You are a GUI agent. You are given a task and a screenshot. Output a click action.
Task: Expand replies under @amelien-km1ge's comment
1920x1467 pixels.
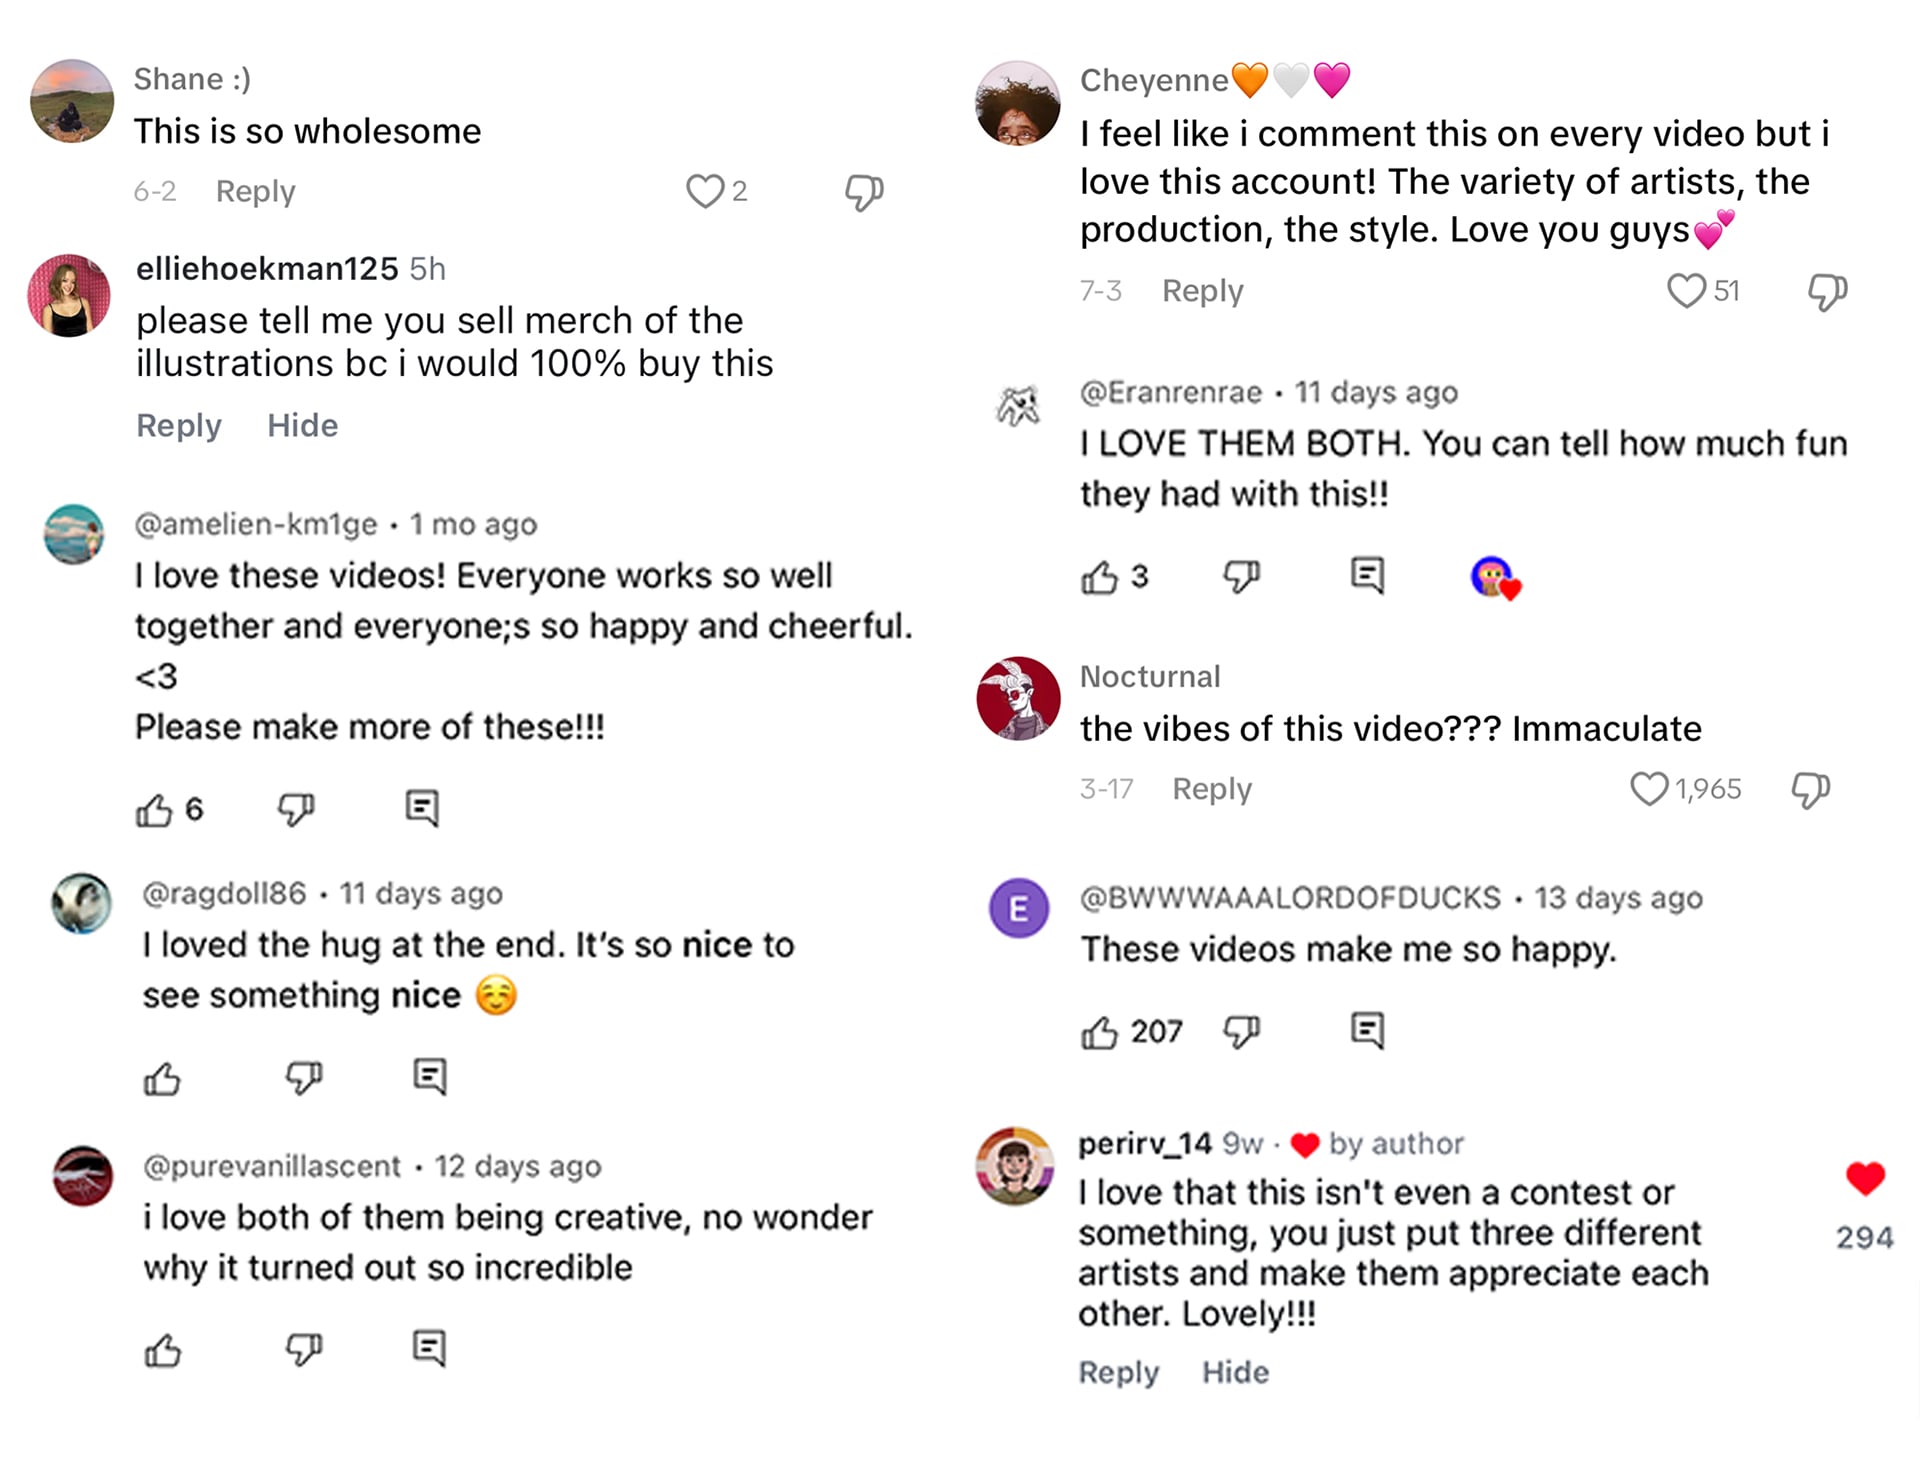(x=422, y=806)
